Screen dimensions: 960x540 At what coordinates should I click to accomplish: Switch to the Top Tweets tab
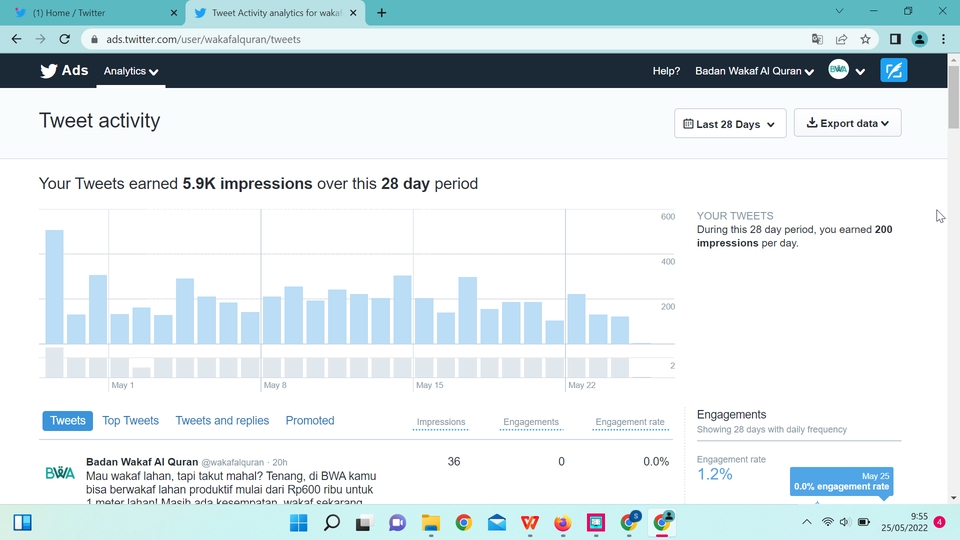tap(130, 421)
